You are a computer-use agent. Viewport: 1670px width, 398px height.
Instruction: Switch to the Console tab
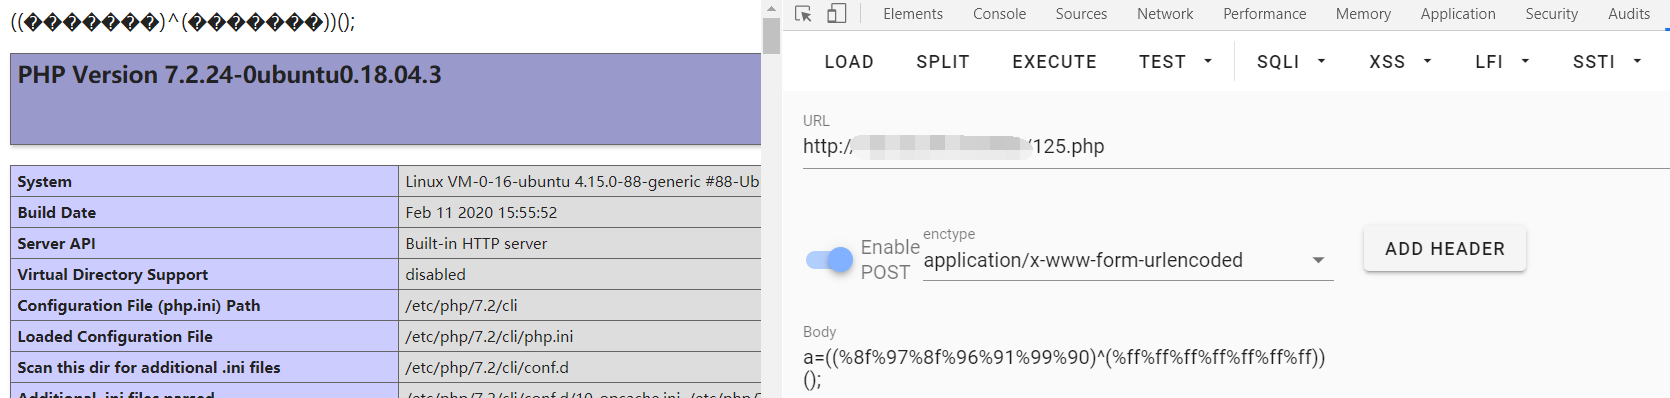(x=999, y=14)
